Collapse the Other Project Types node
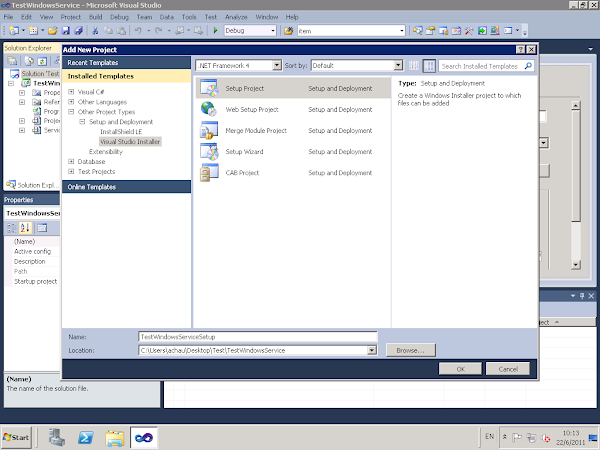Image resolution: width=600 pixels, height=450 pixels. tap(71, 112)
